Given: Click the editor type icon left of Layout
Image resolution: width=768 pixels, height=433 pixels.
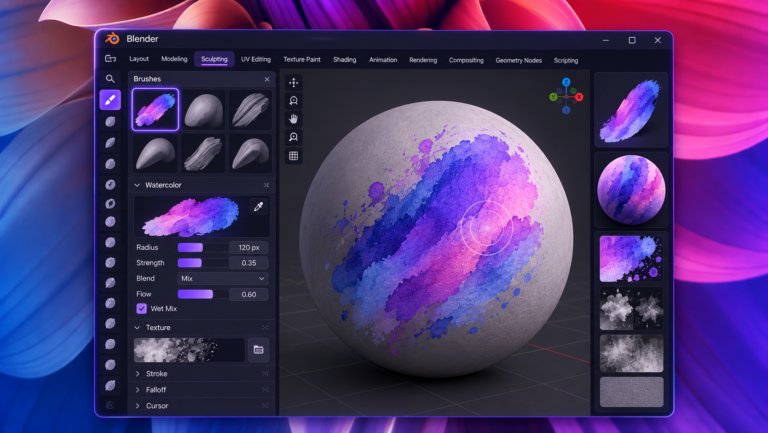Looking at the screenshot, I should pyautogui.click(x=110, y=59).
